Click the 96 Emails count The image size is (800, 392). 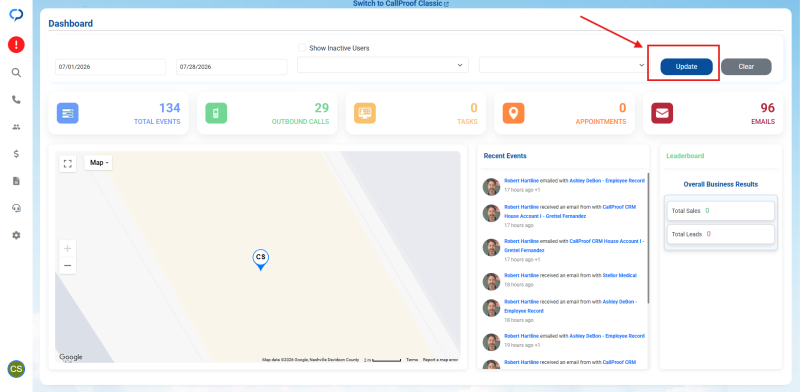click(767, 108)
